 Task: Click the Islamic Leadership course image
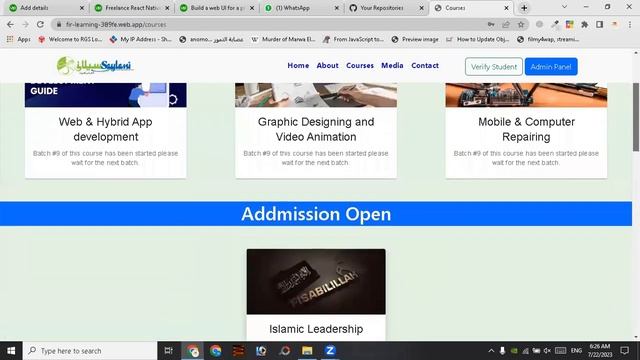[316, 282]
